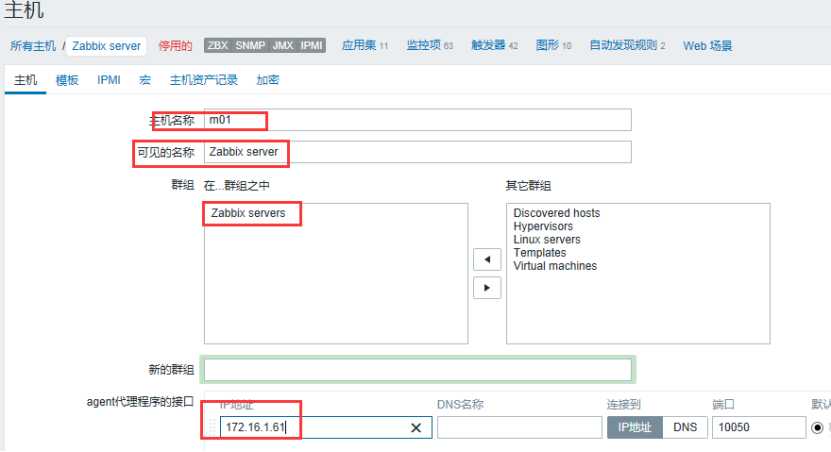831x452 pixels.
Task: Select Linux servers in other groups
Action: coord(547,240)
